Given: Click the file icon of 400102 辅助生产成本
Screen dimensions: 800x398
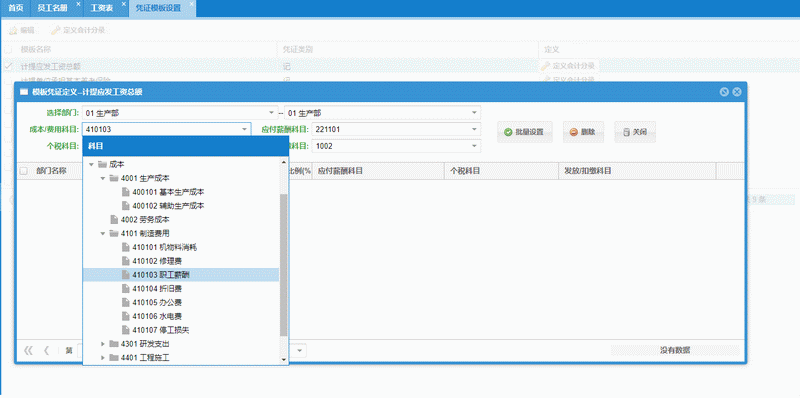Looking at the screenshot, I should coord(126,206).
